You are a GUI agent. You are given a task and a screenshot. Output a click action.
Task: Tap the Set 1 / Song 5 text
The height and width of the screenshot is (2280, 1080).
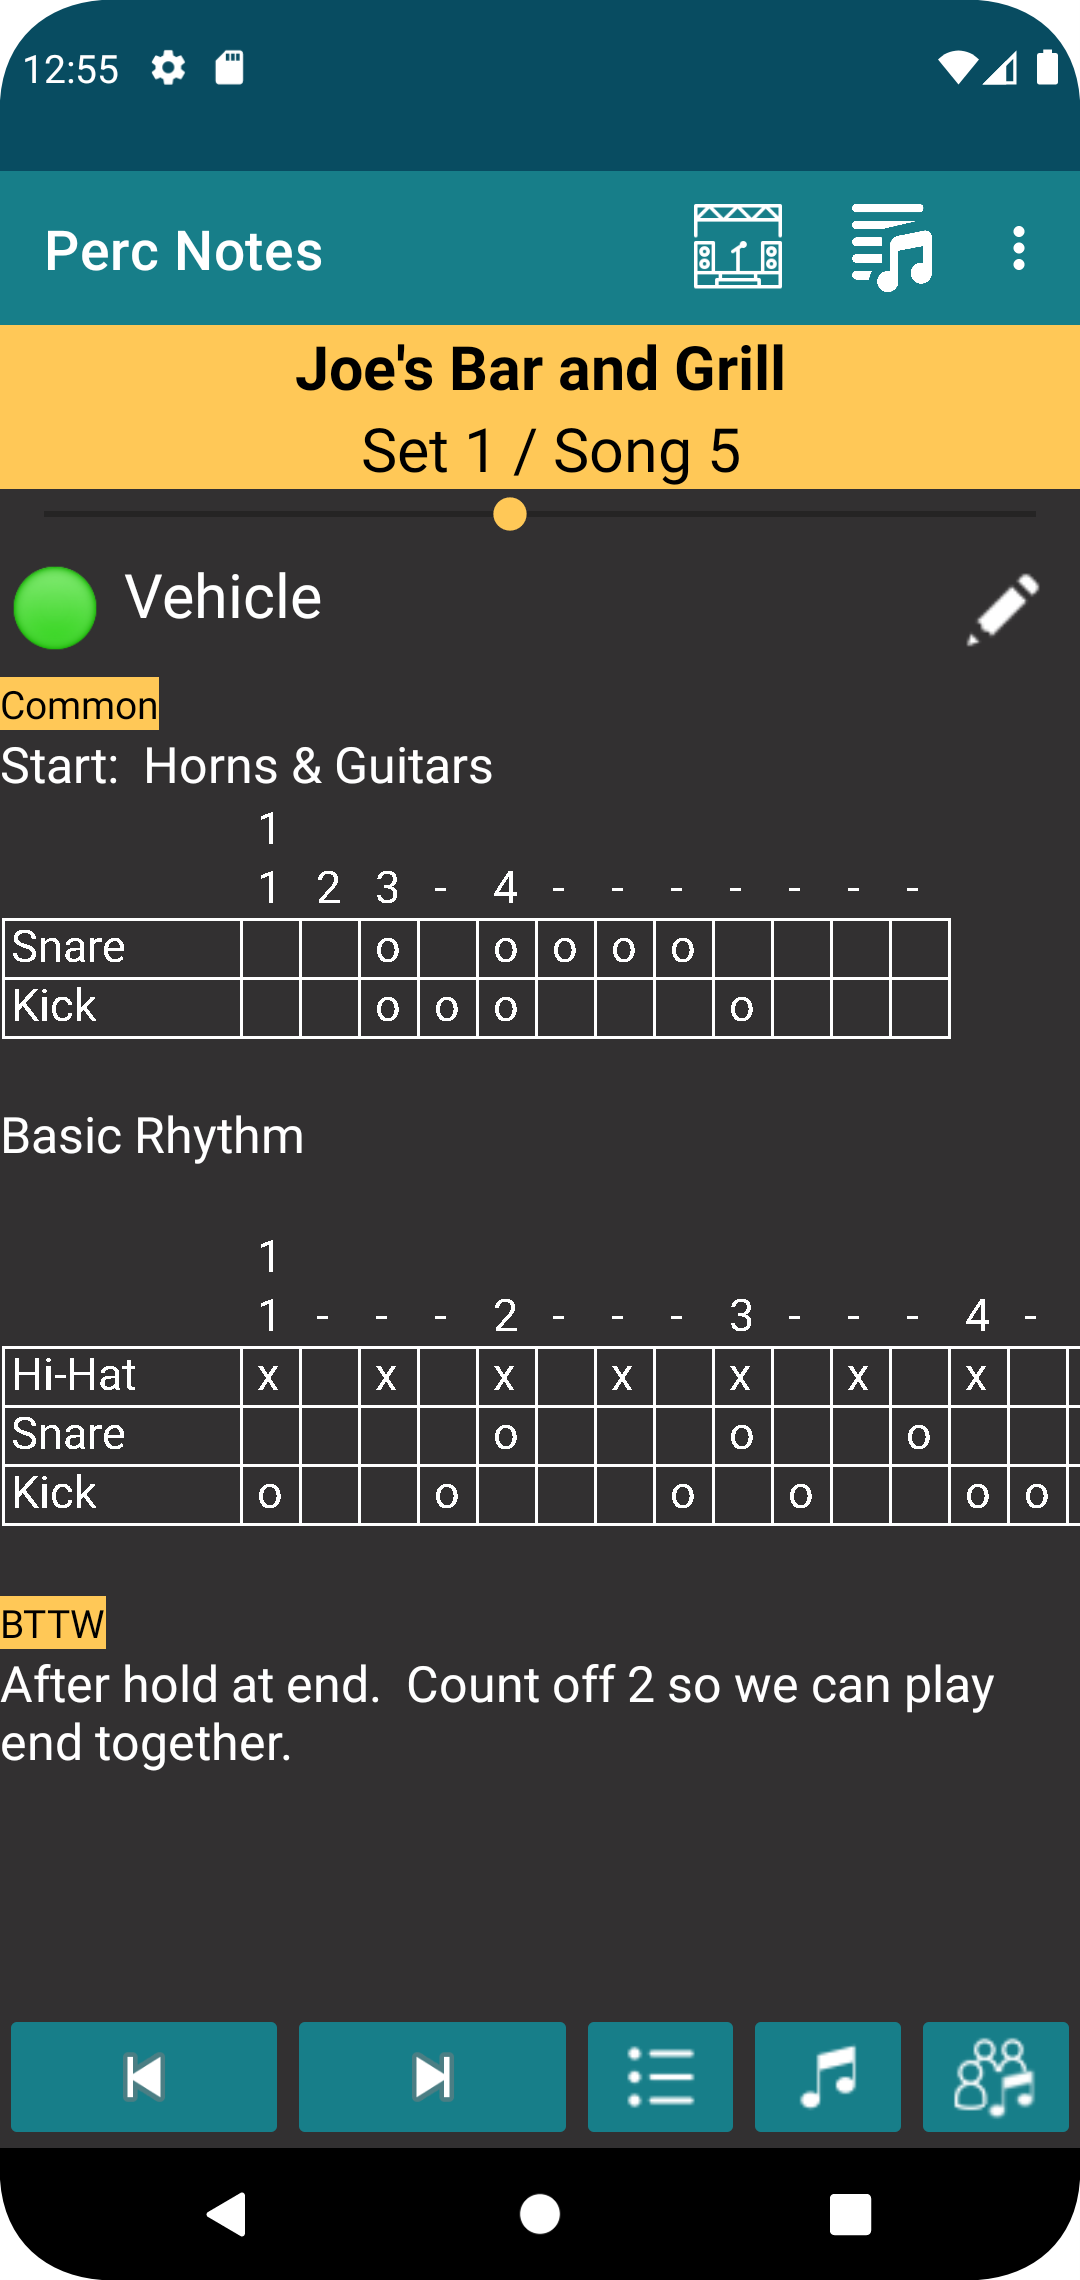(550, 451)
